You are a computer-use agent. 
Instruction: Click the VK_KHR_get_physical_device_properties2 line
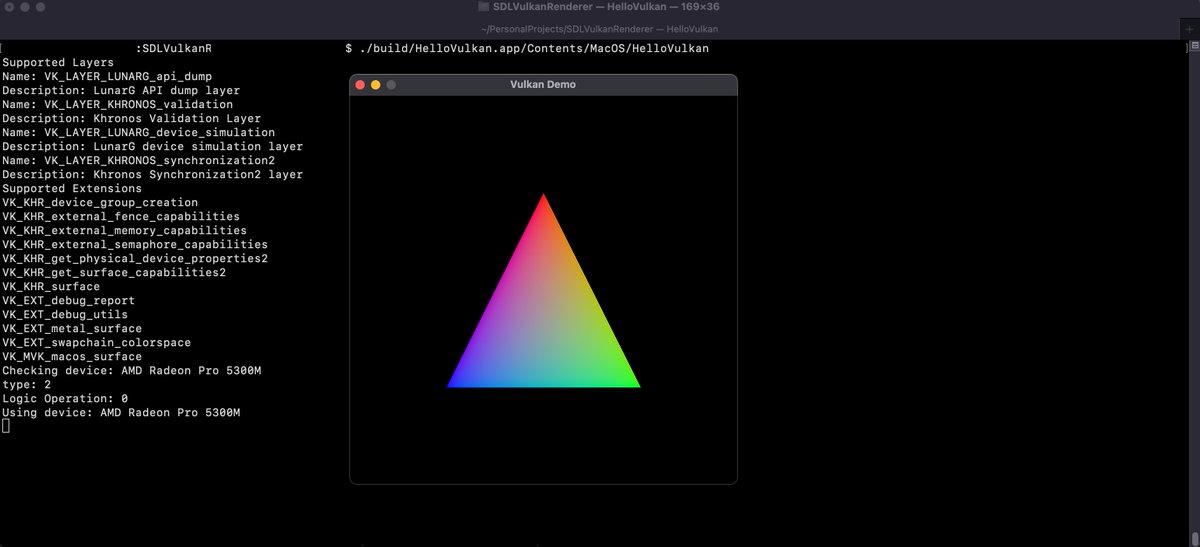(135, 258)
